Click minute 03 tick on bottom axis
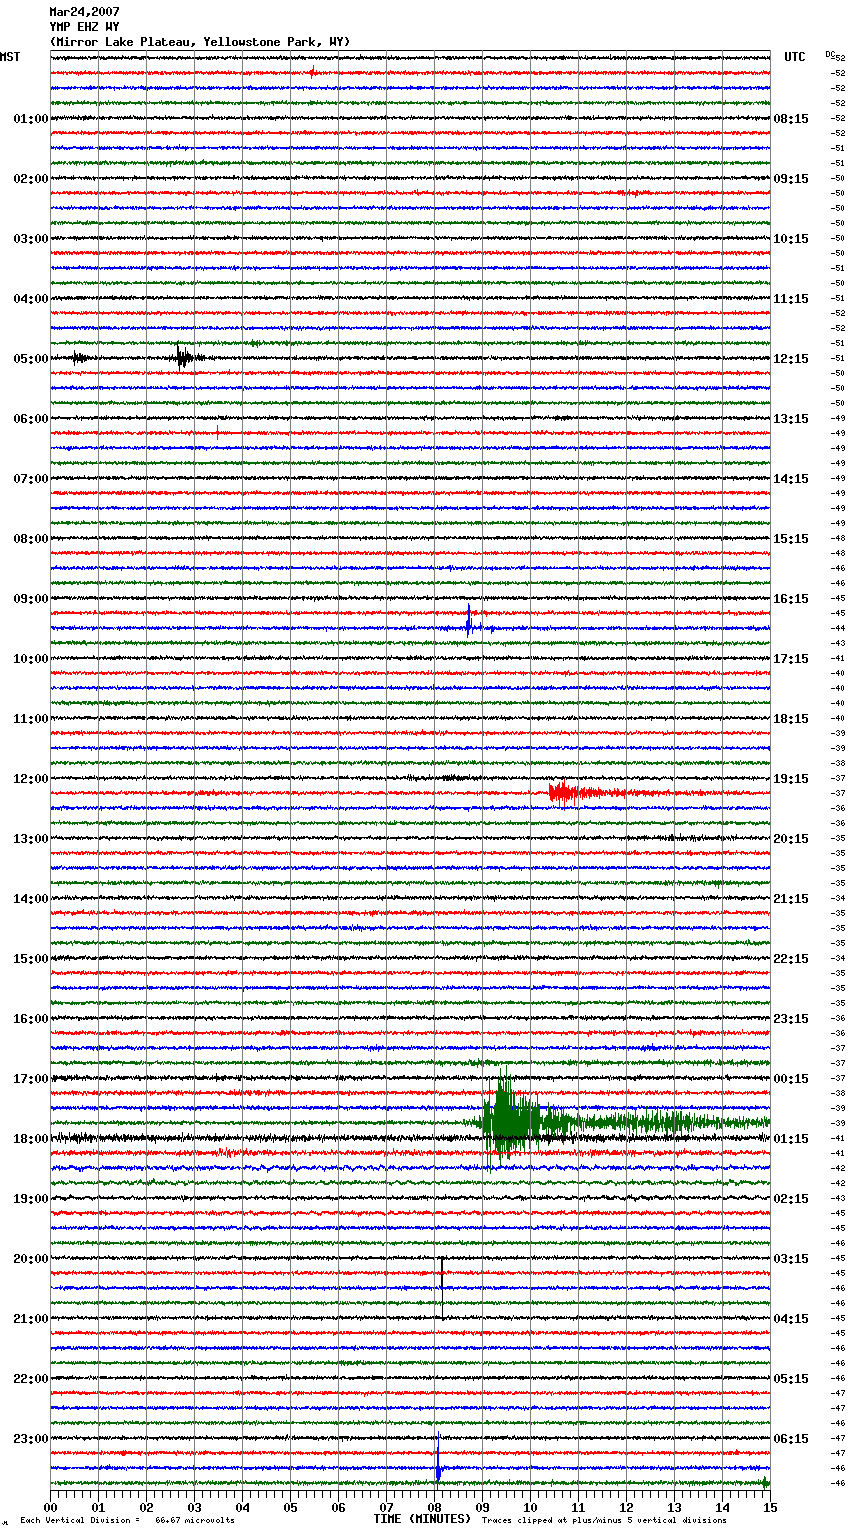The height and width of the screenshot is (1534, 850). pyautogui.click(x=195, y=1507)
